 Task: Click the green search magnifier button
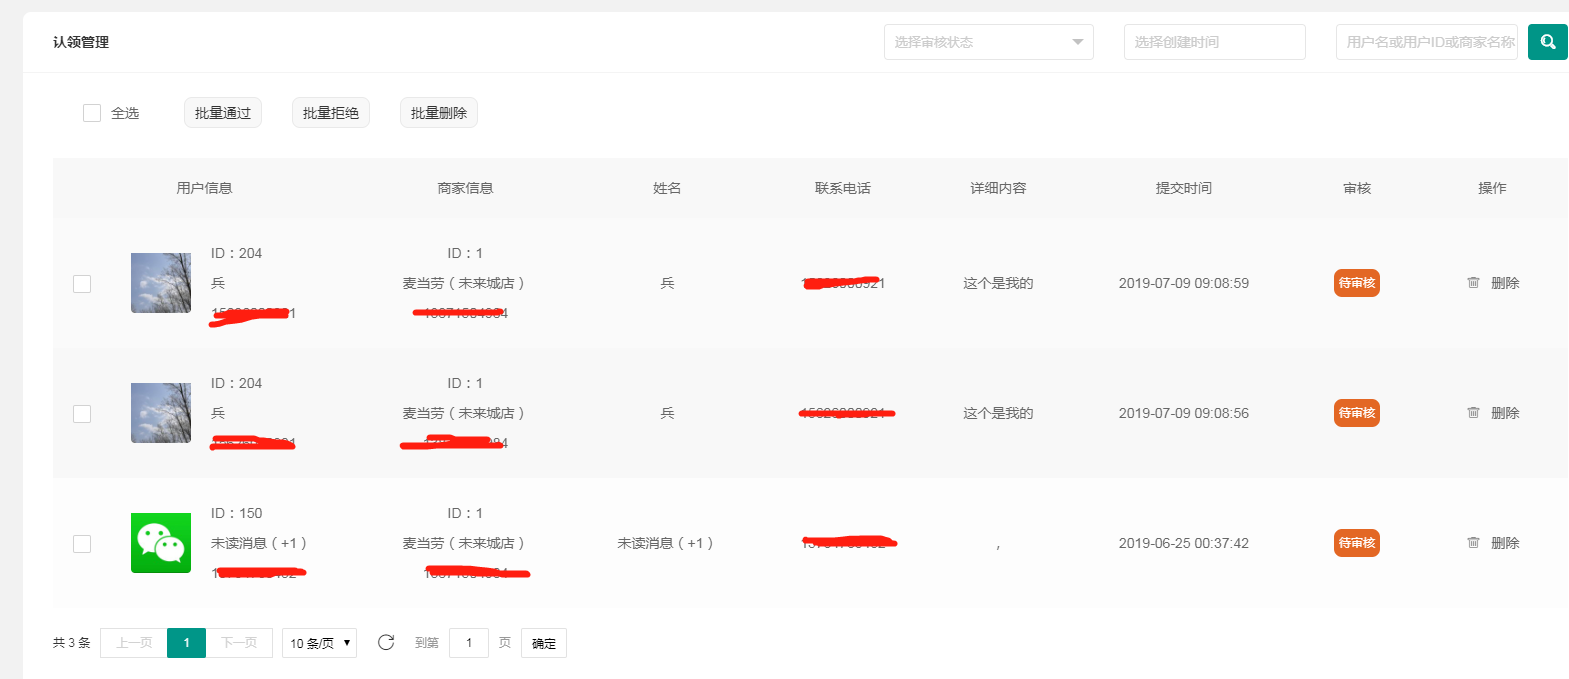pos(1547,42)
